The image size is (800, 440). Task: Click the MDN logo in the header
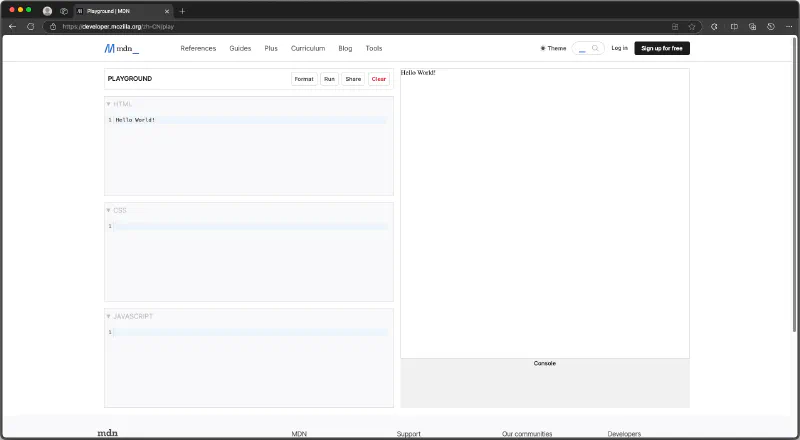(121, 48)
